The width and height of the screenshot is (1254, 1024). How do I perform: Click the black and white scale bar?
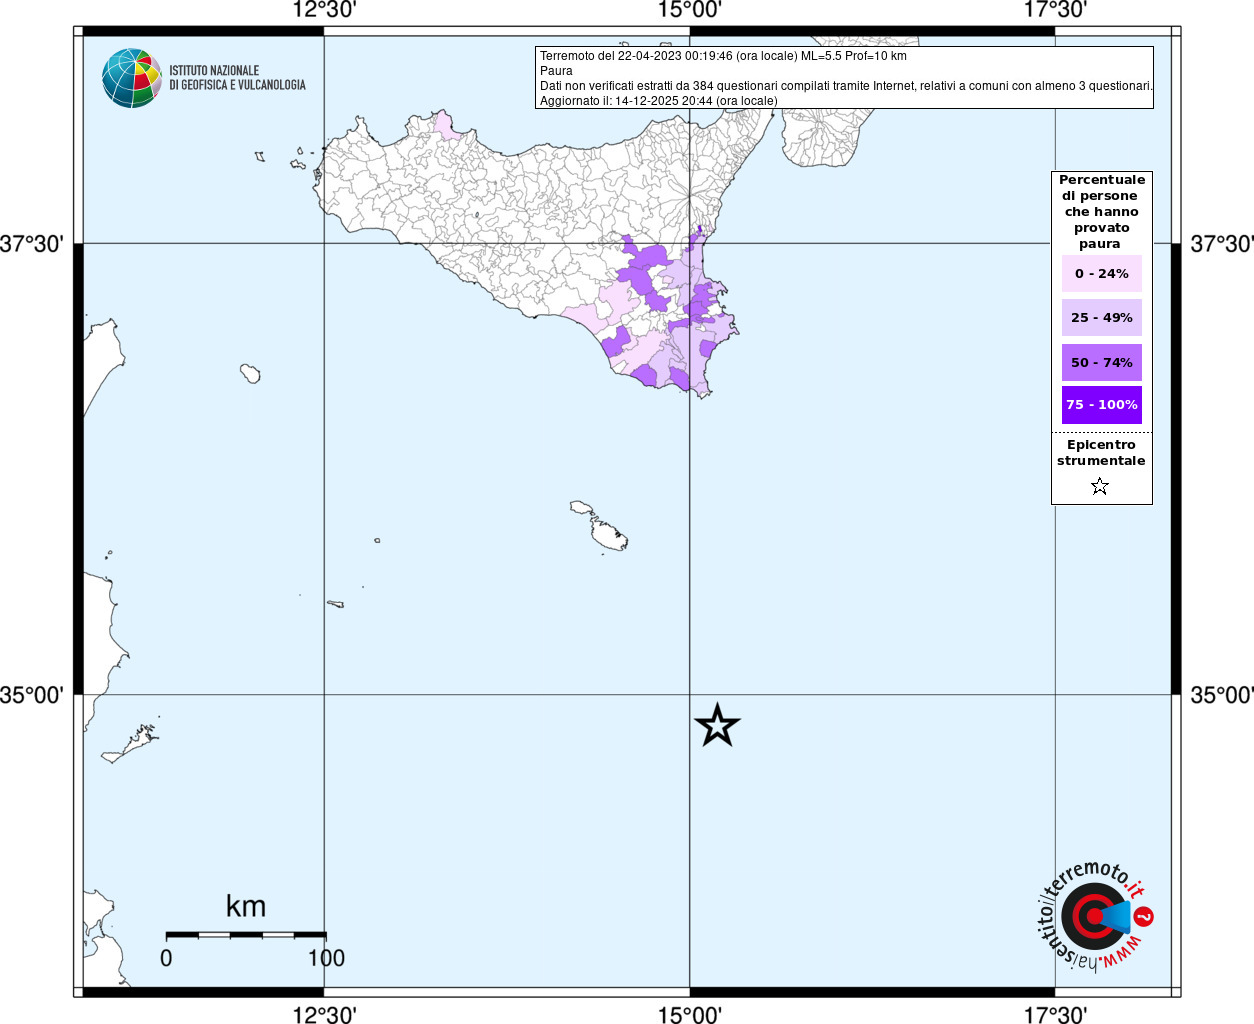[x=246, y=935]
